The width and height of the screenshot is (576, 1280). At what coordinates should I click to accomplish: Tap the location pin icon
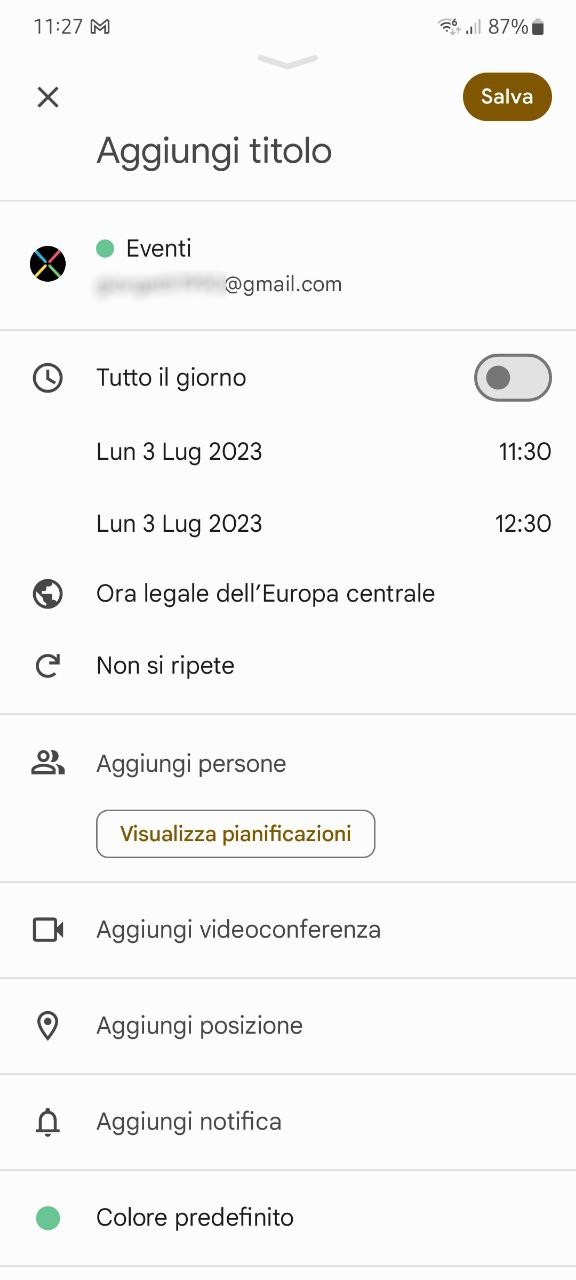click(48, 1026)
